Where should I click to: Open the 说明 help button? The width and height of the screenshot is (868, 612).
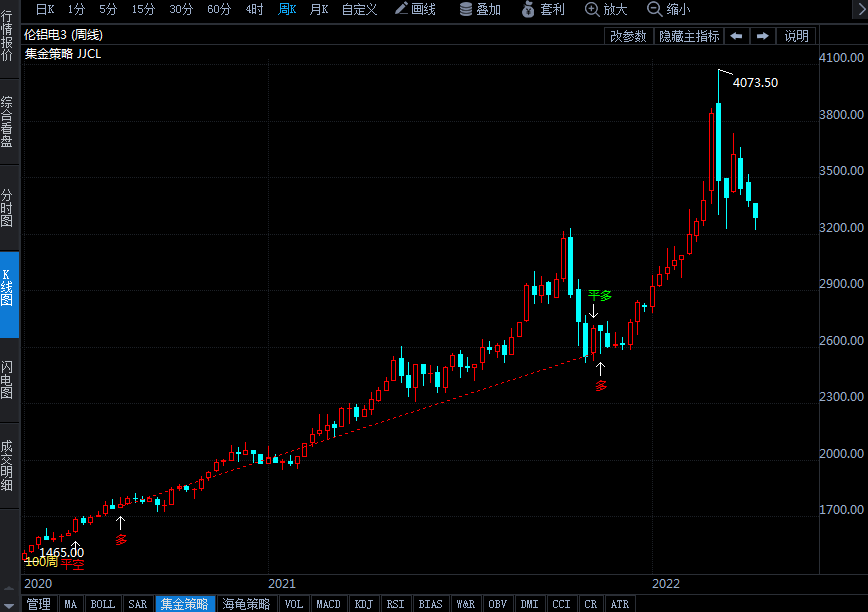click(796, 36)
